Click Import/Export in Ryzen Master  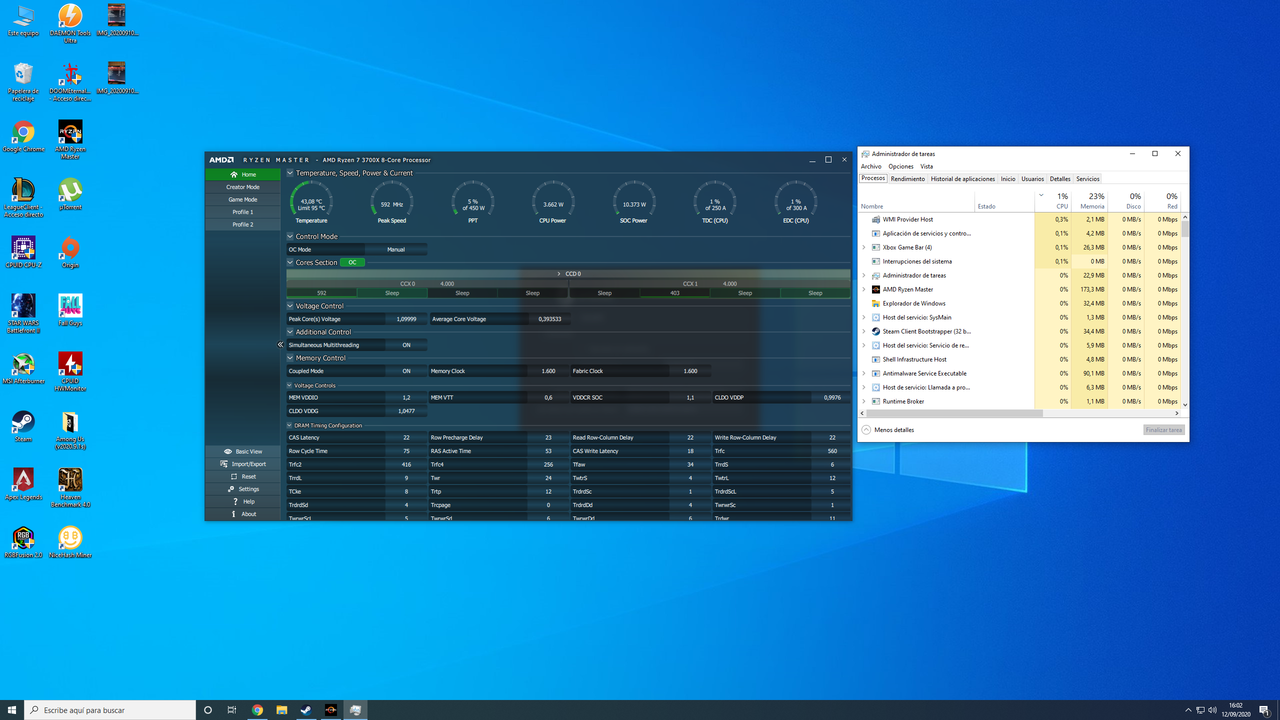pos(243,464)
